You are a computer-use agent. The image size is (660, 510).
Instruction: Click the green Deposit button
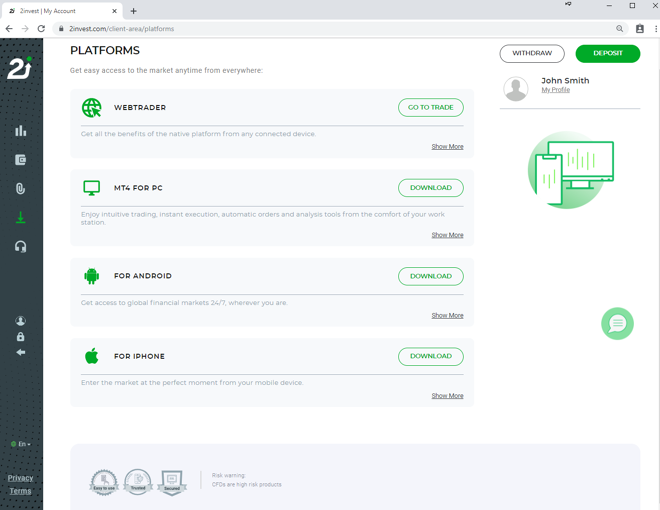tap(608, 53)
